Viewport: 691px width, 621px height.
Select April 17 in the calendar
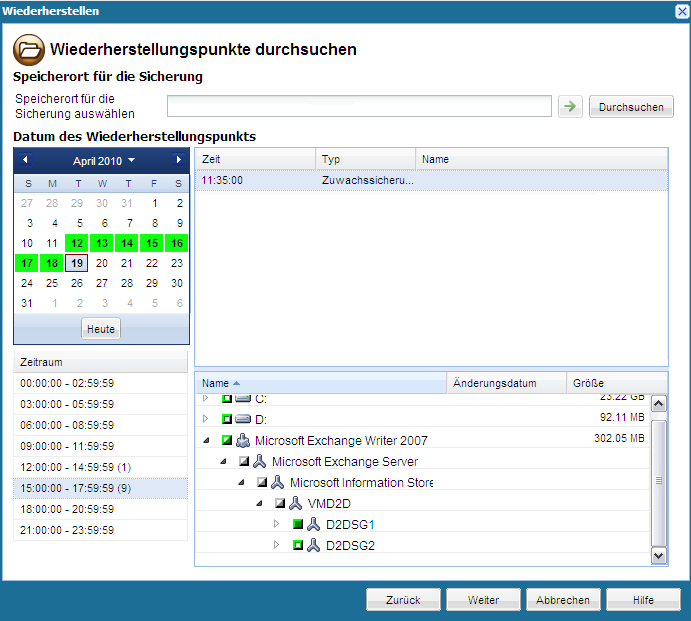point(27,263)
